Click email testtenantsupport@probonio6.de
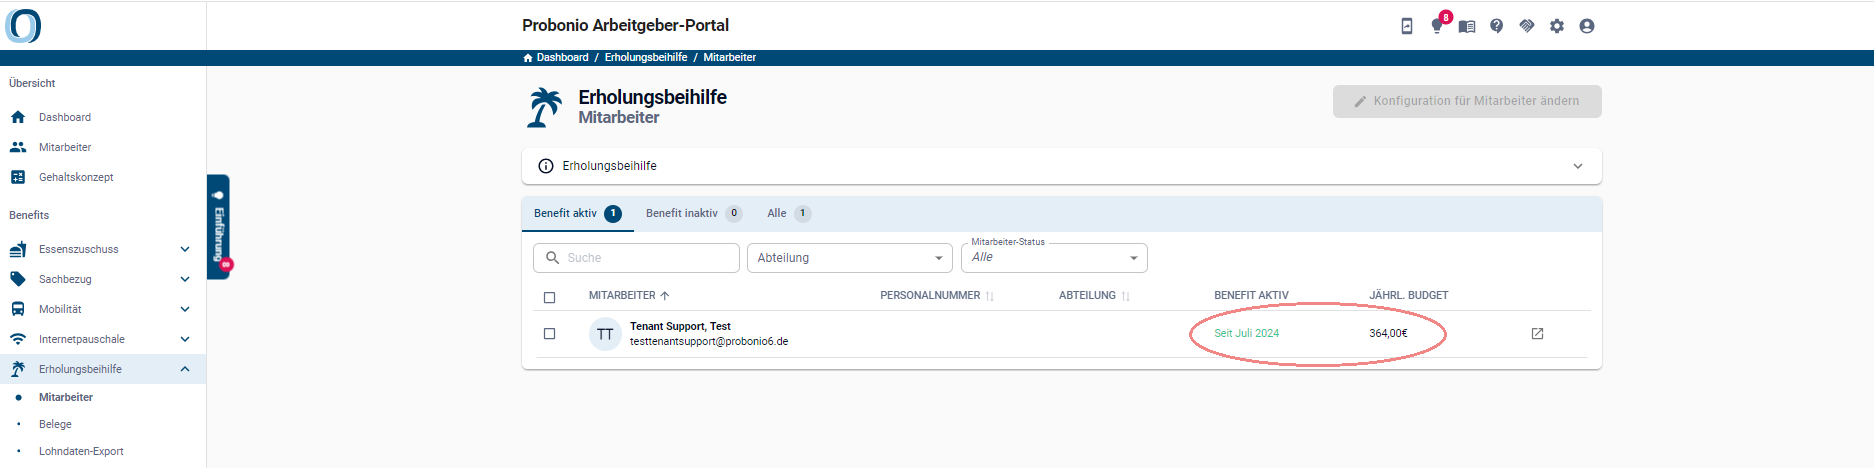Image resolution: width=1874 pixels, height=468 pixels. [x=709, y=342]
